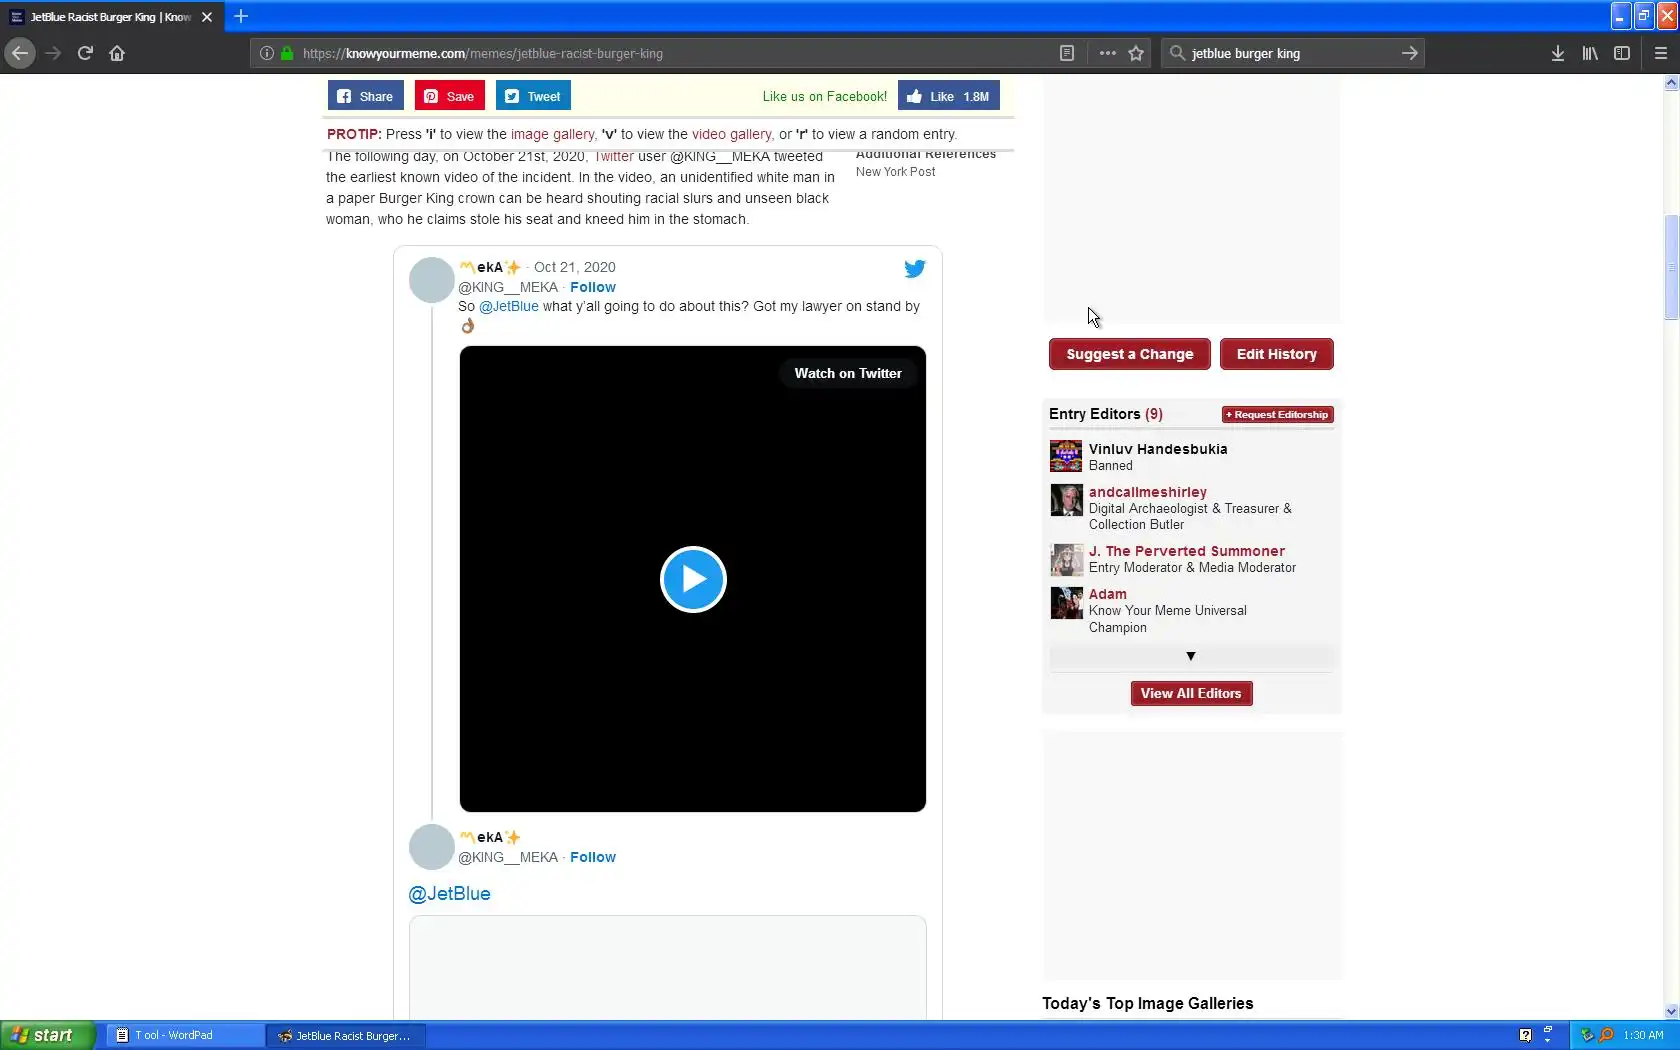1680x1050 pixels.
Task: Open the browser home page
Action: coord(117,53)
